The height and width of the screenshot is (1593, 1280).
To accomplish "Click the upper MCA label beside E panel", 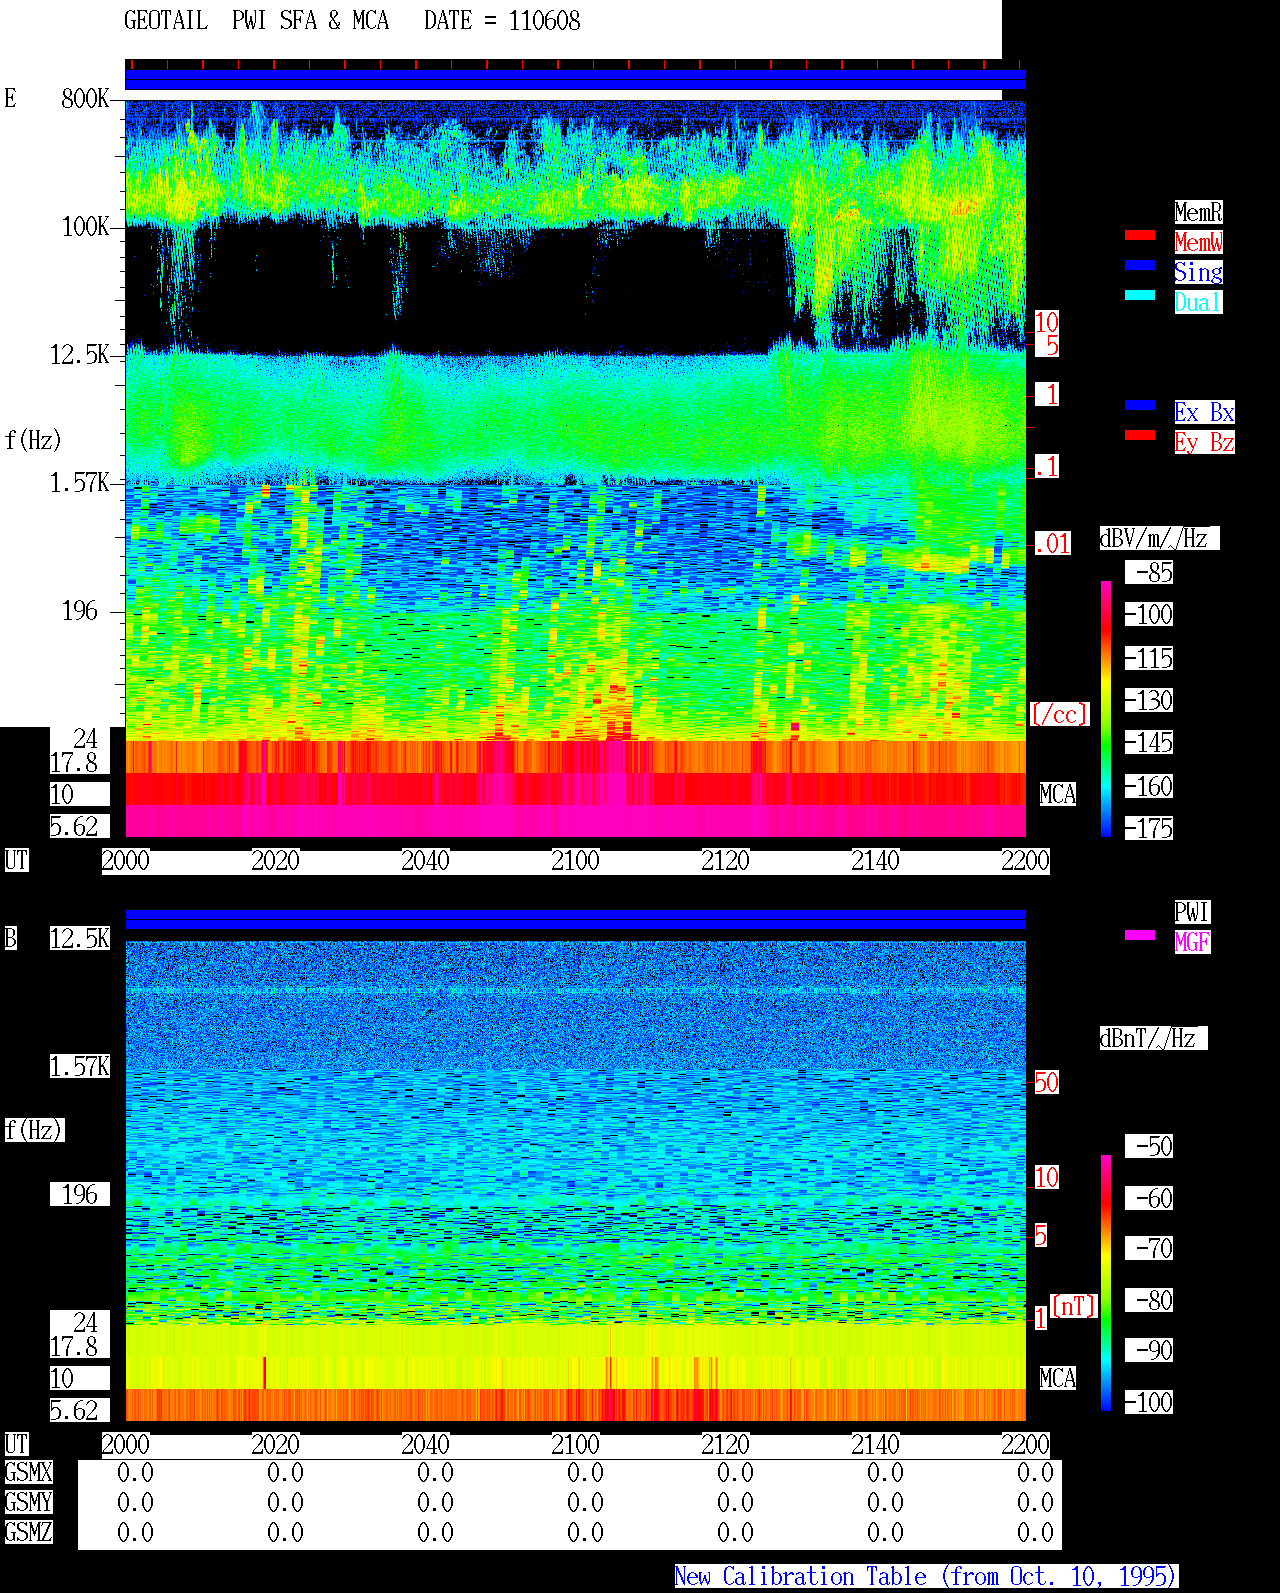I will (1058, 795).
